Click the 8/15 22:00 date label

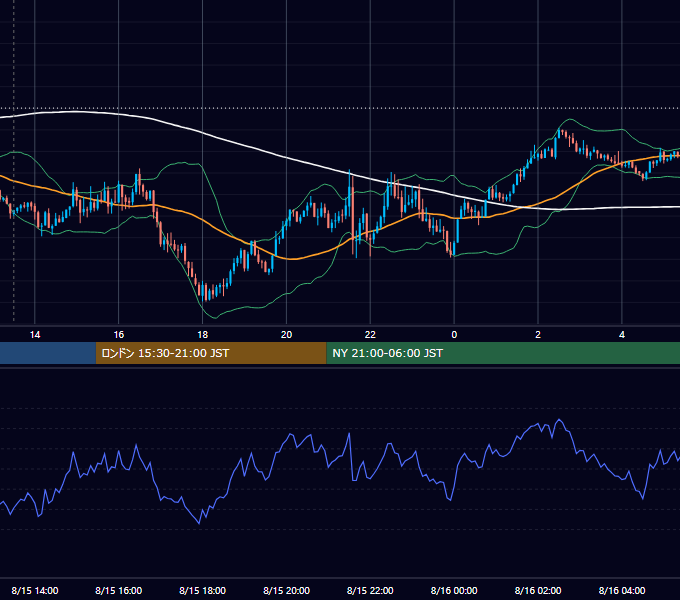(x=370, y=590)
